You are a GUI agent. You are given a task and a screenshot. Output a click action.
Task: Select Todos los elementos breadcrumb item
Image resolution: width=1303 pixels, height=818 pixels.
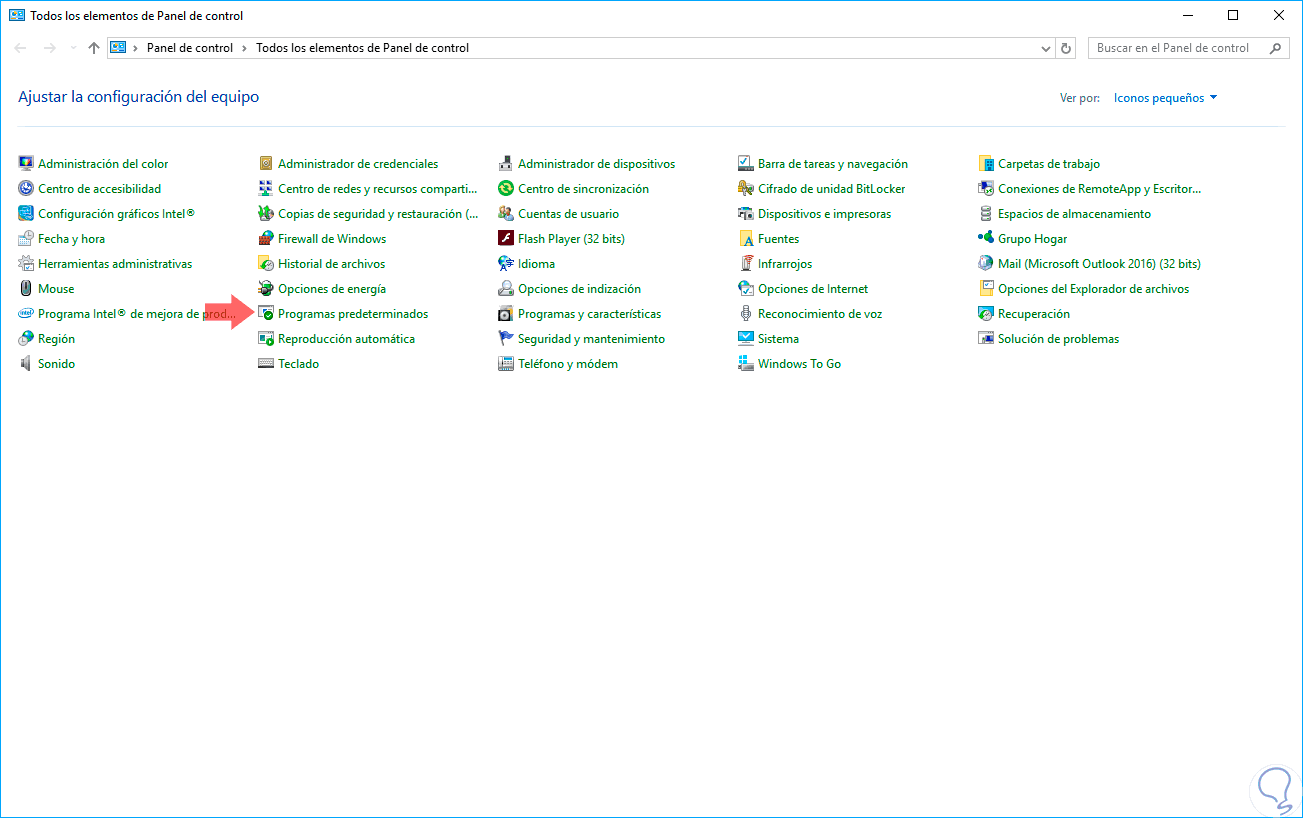click(x=362, y=48)
